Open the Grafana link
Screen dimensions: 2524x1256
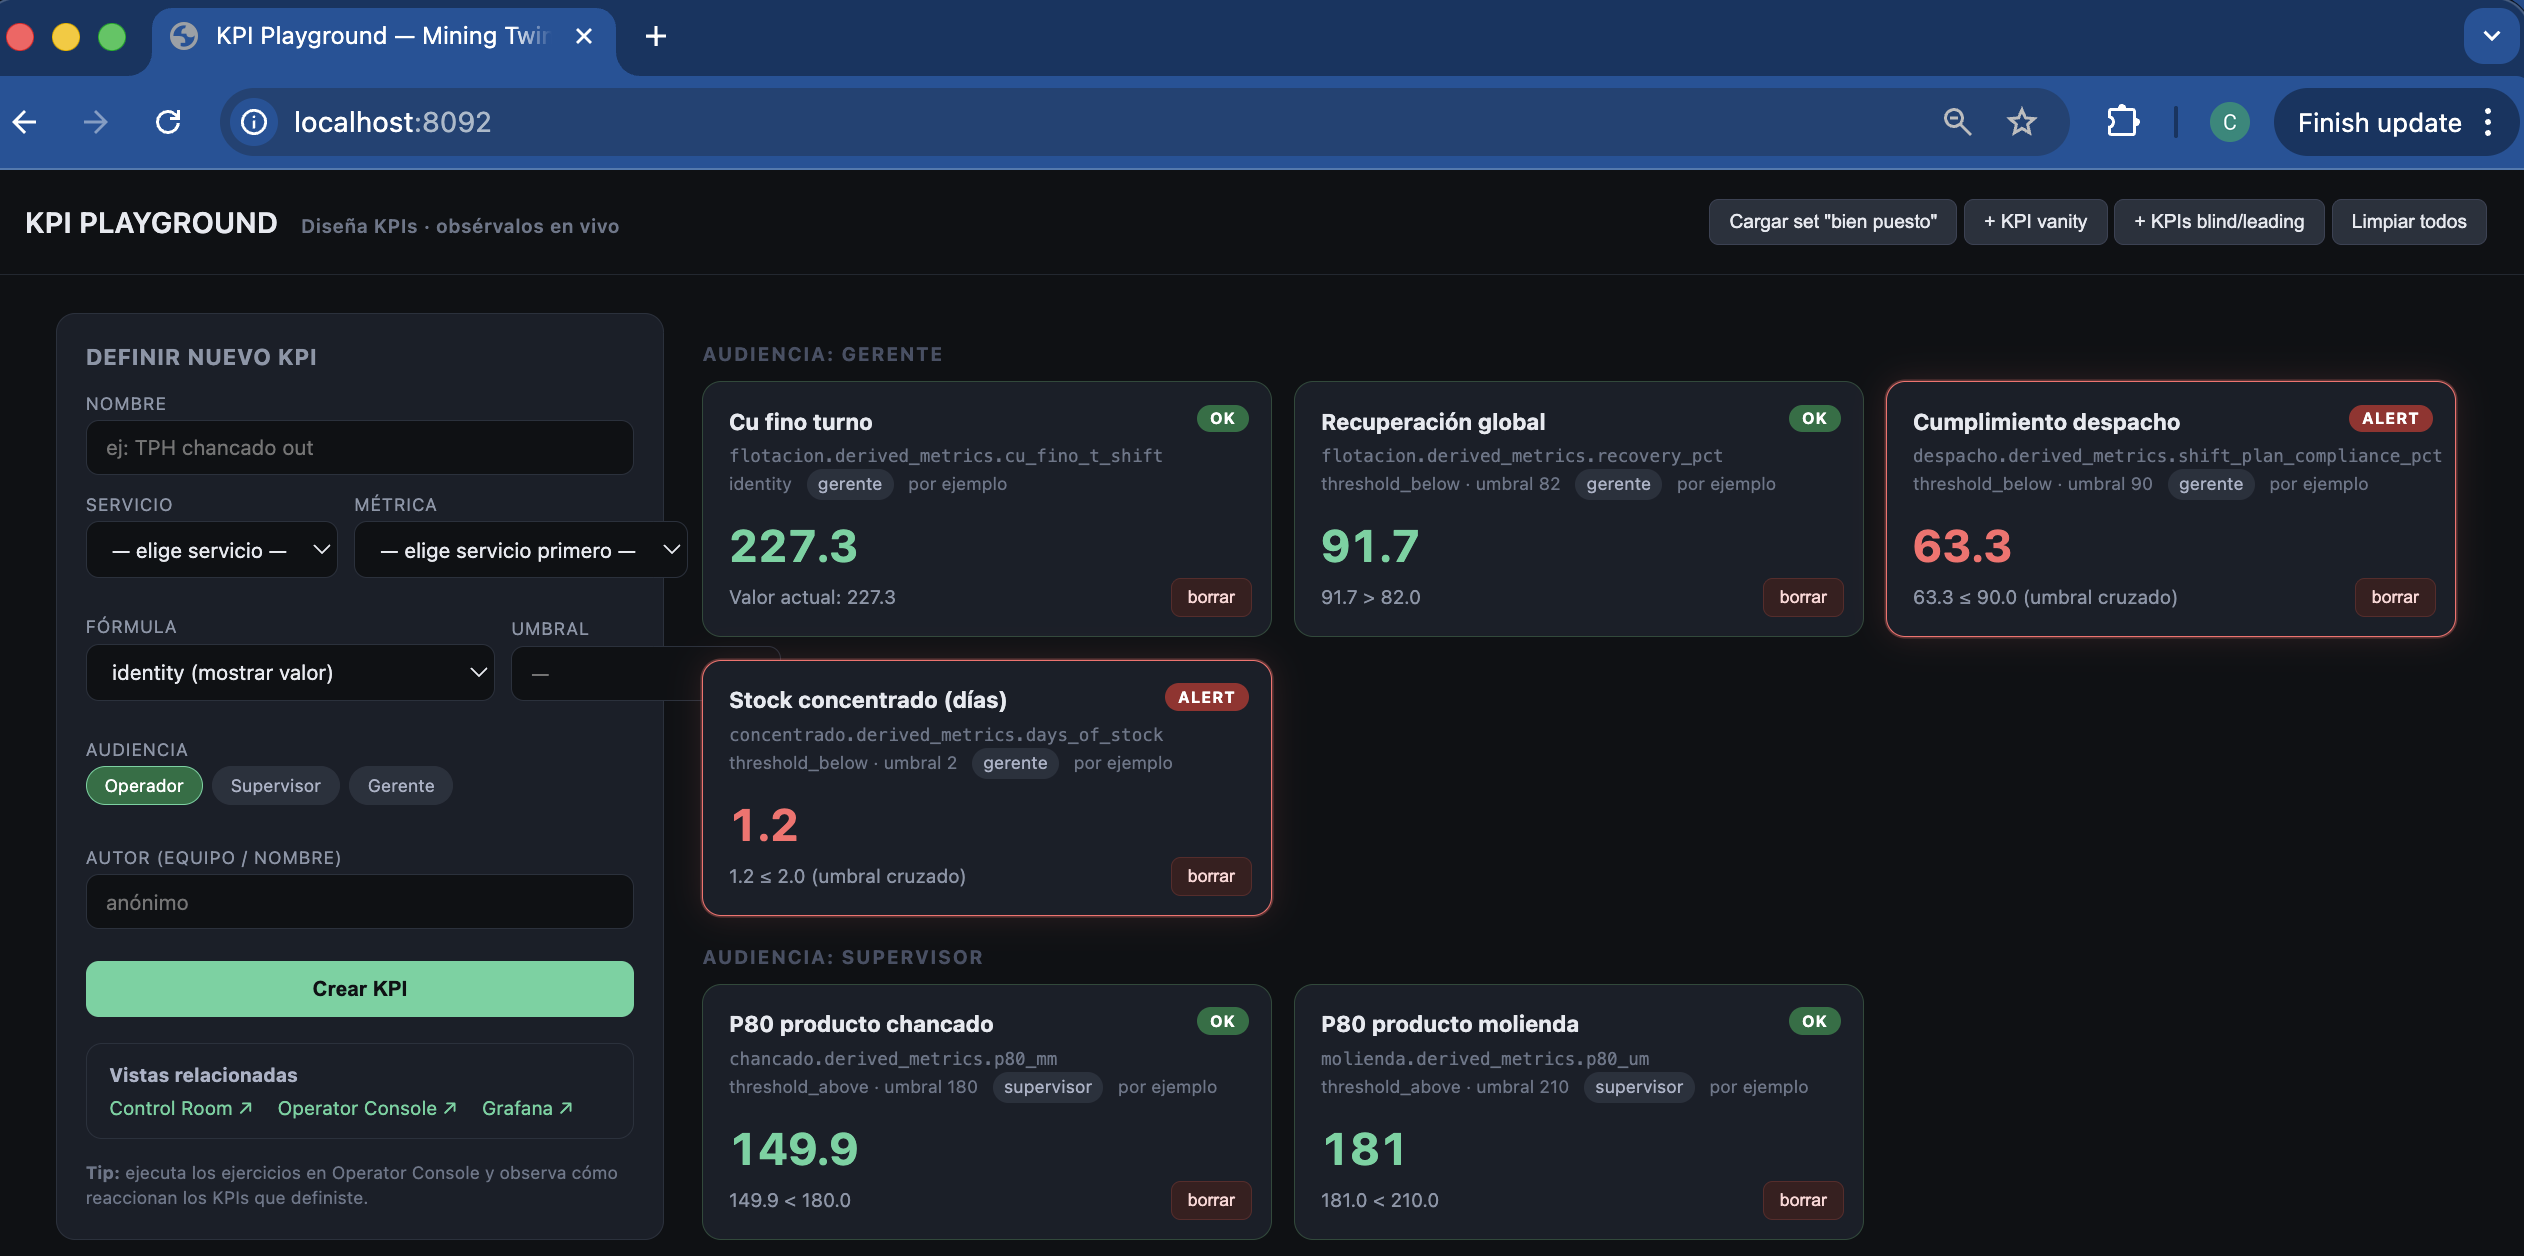coord(527,1108)
